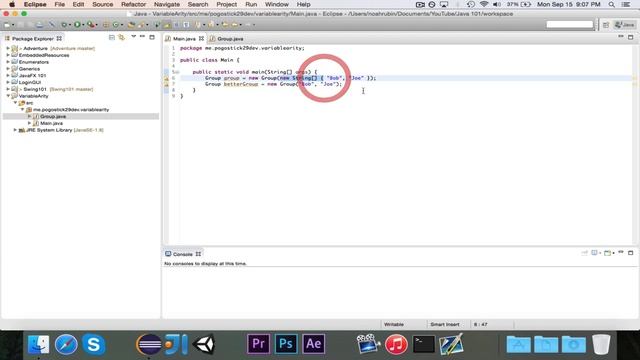
Task: Expand the JavaFX 101 project
Action: [8, 76]
